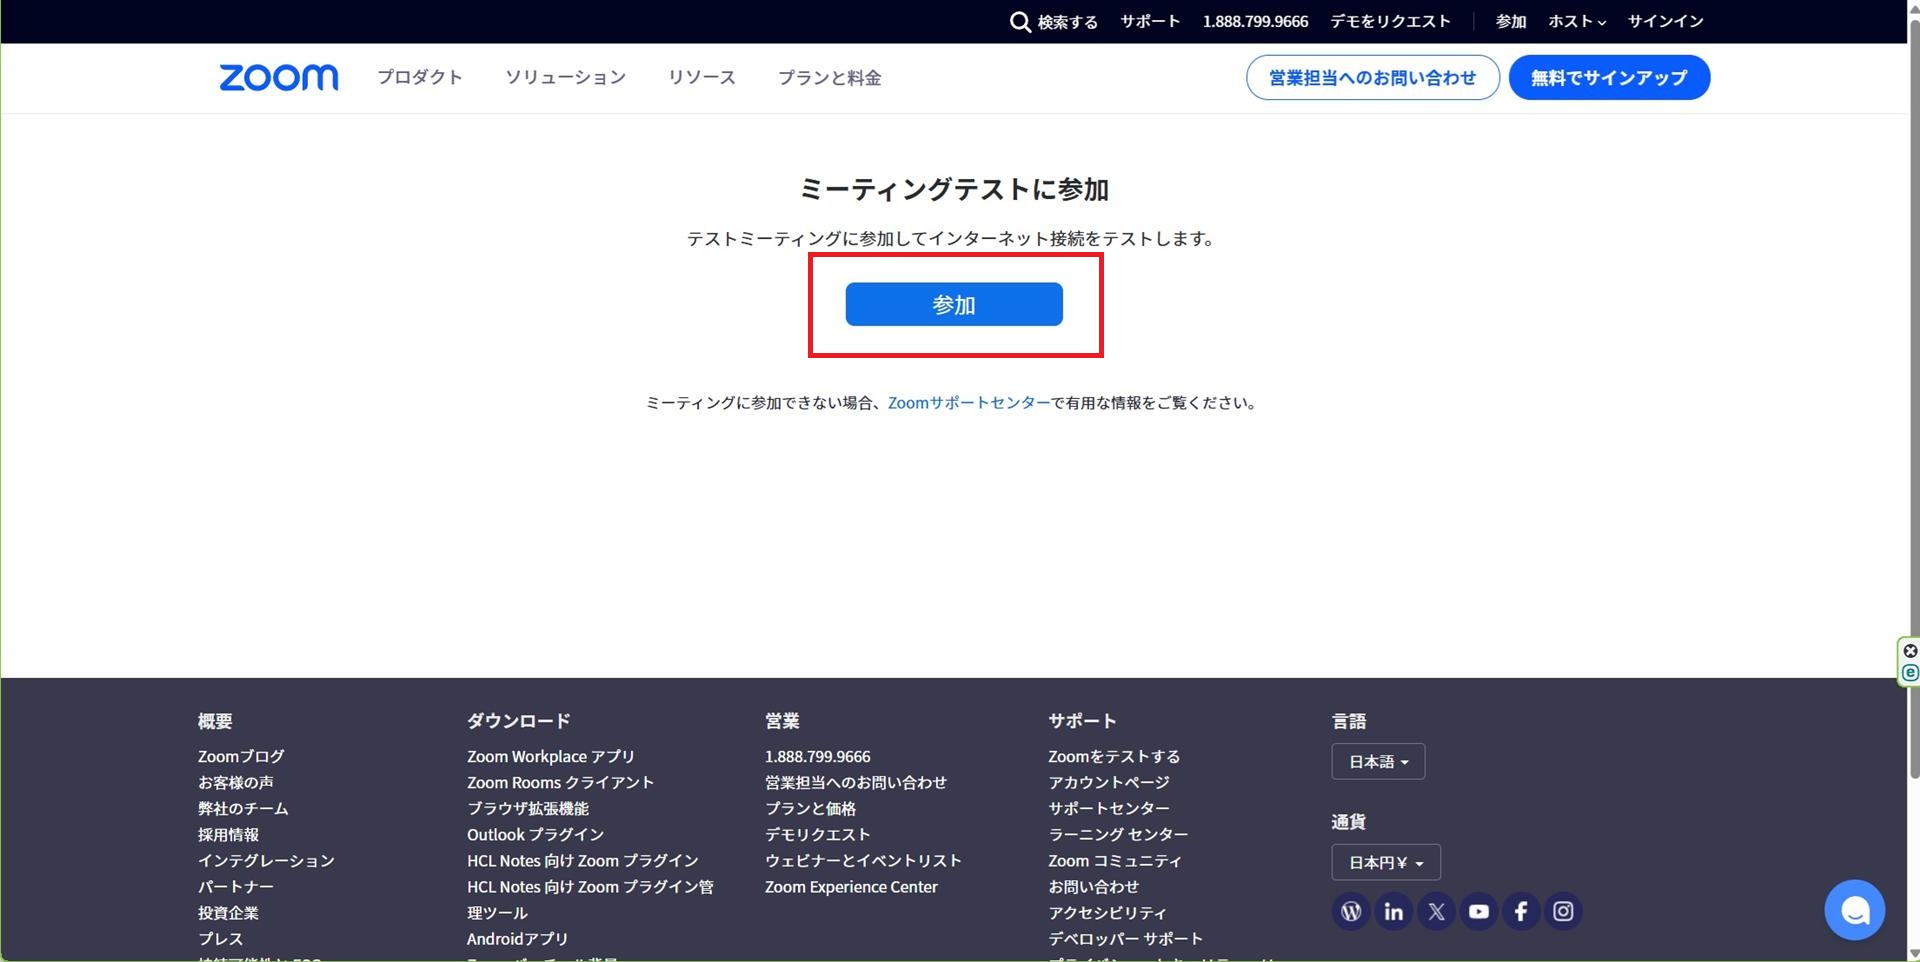This screenshot has height=962, width=1920.
Task: Click the Zoom logo
Action: 279,78
